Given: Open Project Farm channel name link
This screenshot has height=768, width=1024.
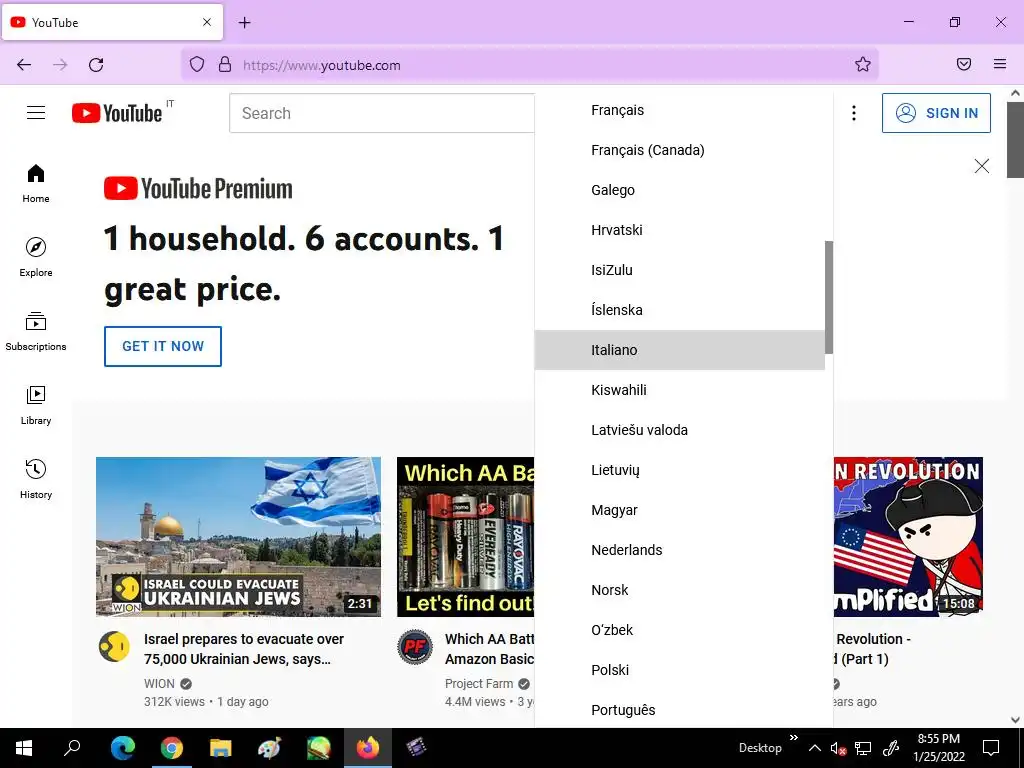Looking at the screenshot, I should click(479, 684).
